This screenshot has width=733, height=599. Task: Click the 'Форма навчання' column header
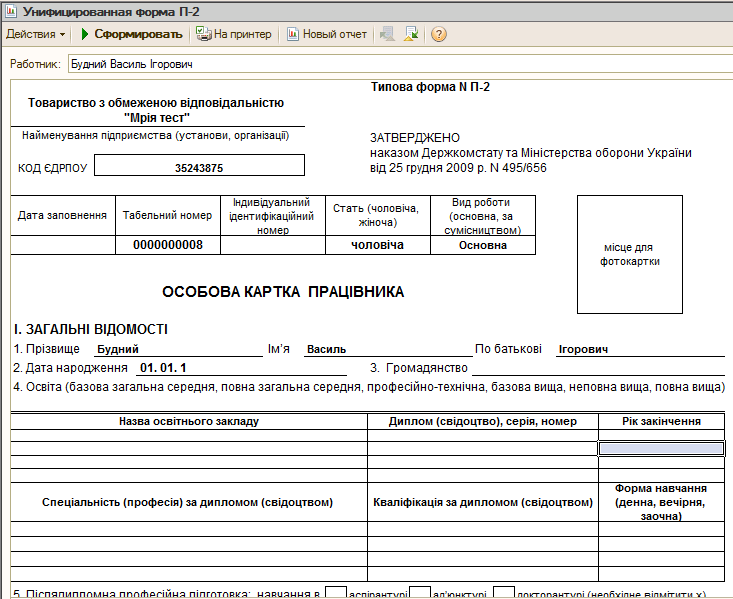661,502
